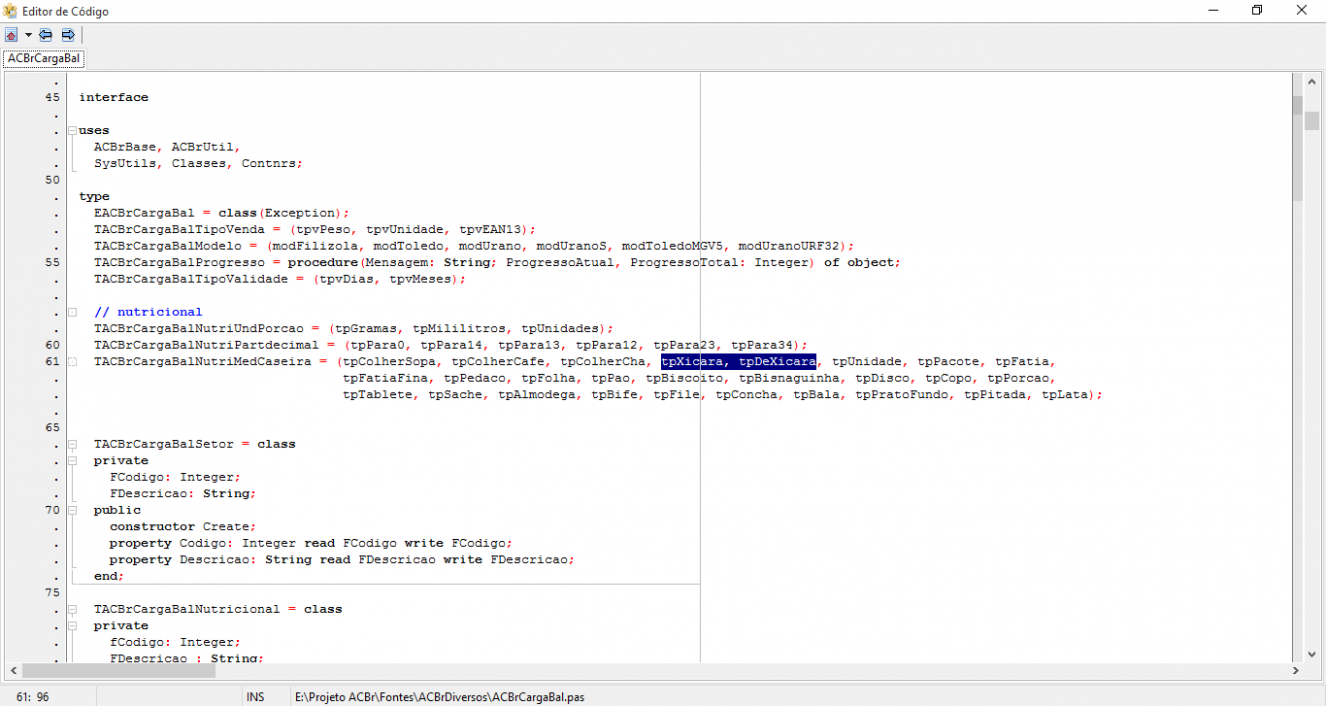Select the ACBrCargaBal editor tab
The width and height of the screenshot is (1326, 706).
pyautogui.click(x=43, y=59)
